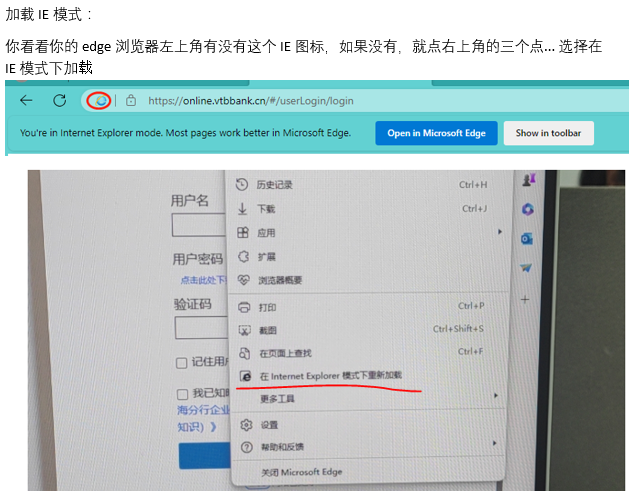Click the paper plane sidebar icon
This screenshot has height=491, width=632.
coord(526,268)
